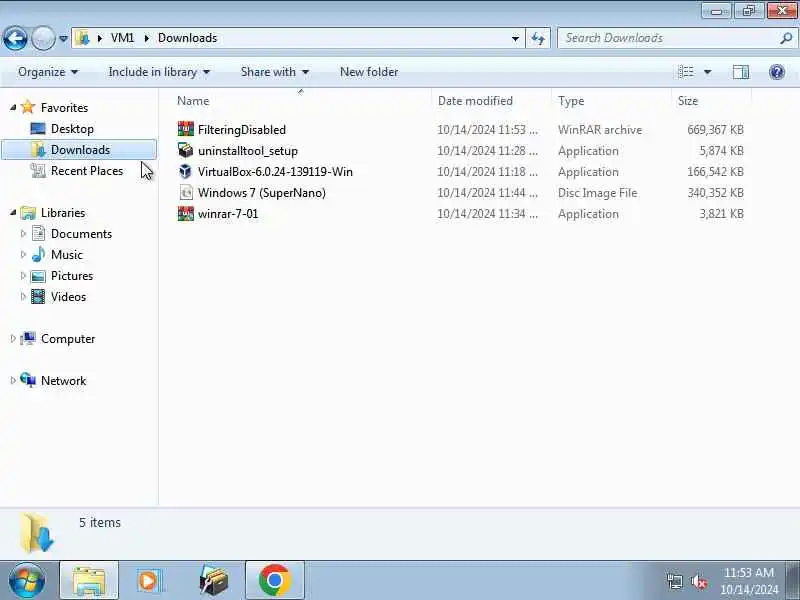This screenshot has width=800, height=600.
Task: Open the Organize menu
Action: click(48, 72)
